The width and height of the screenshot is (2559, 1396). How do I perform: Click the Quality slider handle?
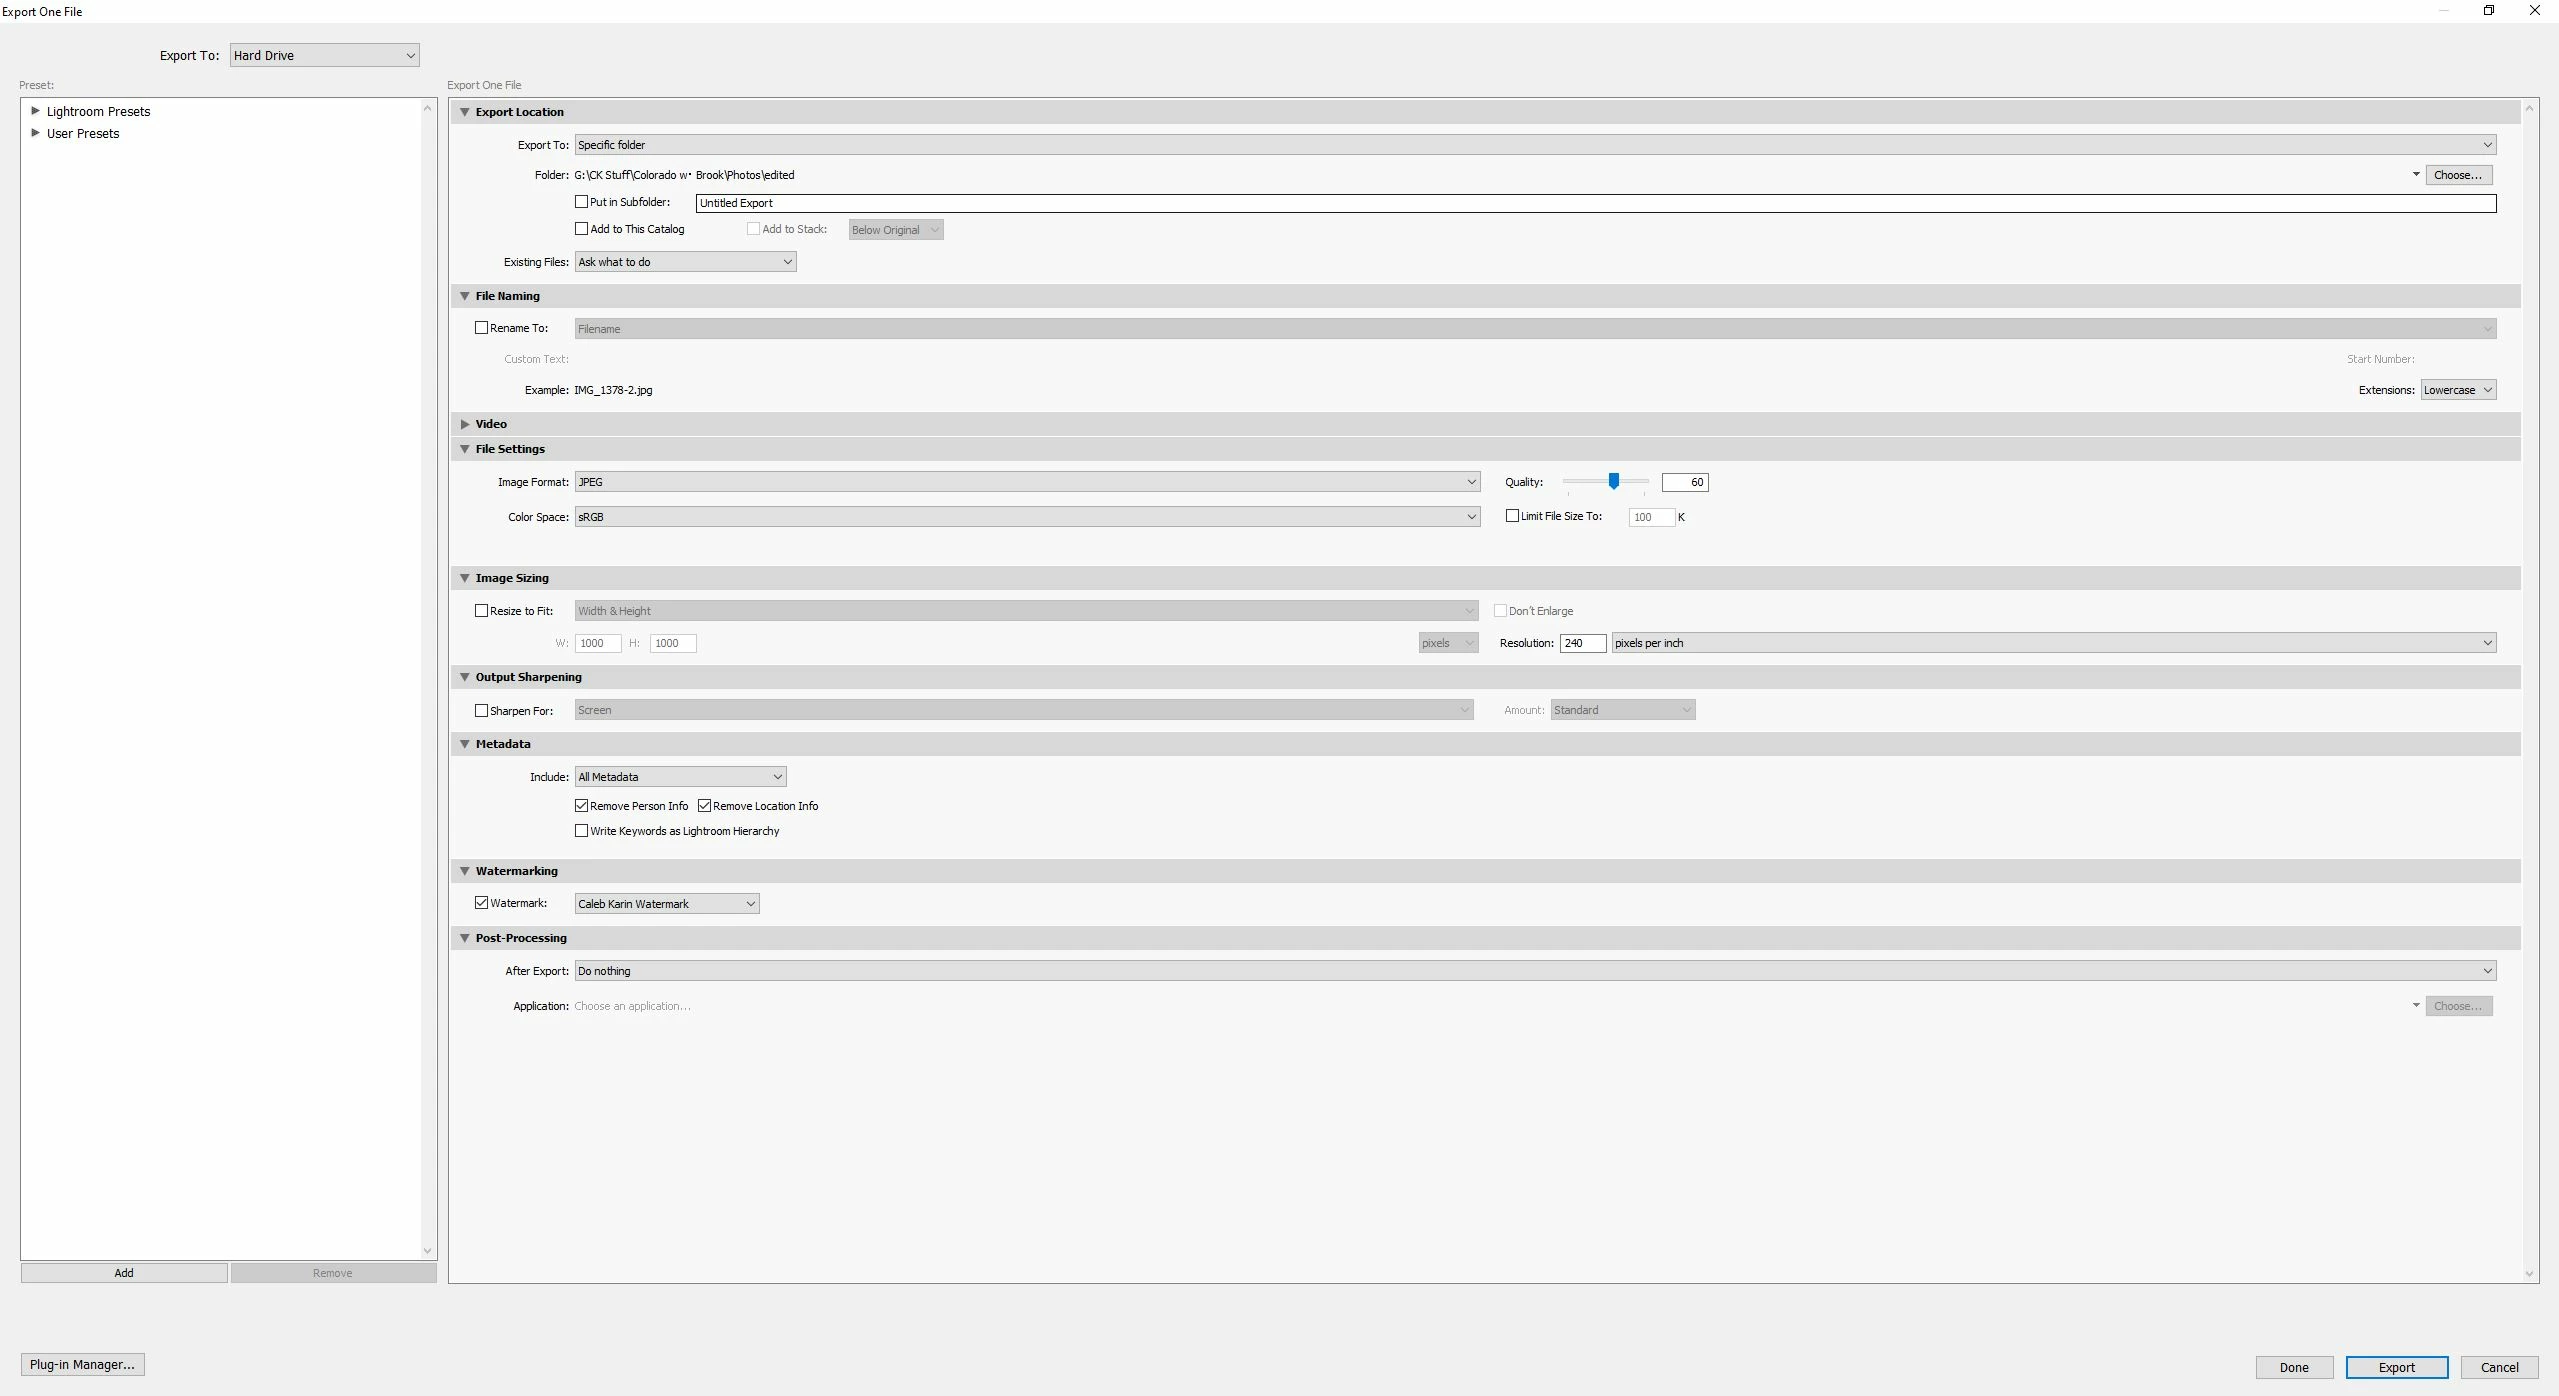1613,482
